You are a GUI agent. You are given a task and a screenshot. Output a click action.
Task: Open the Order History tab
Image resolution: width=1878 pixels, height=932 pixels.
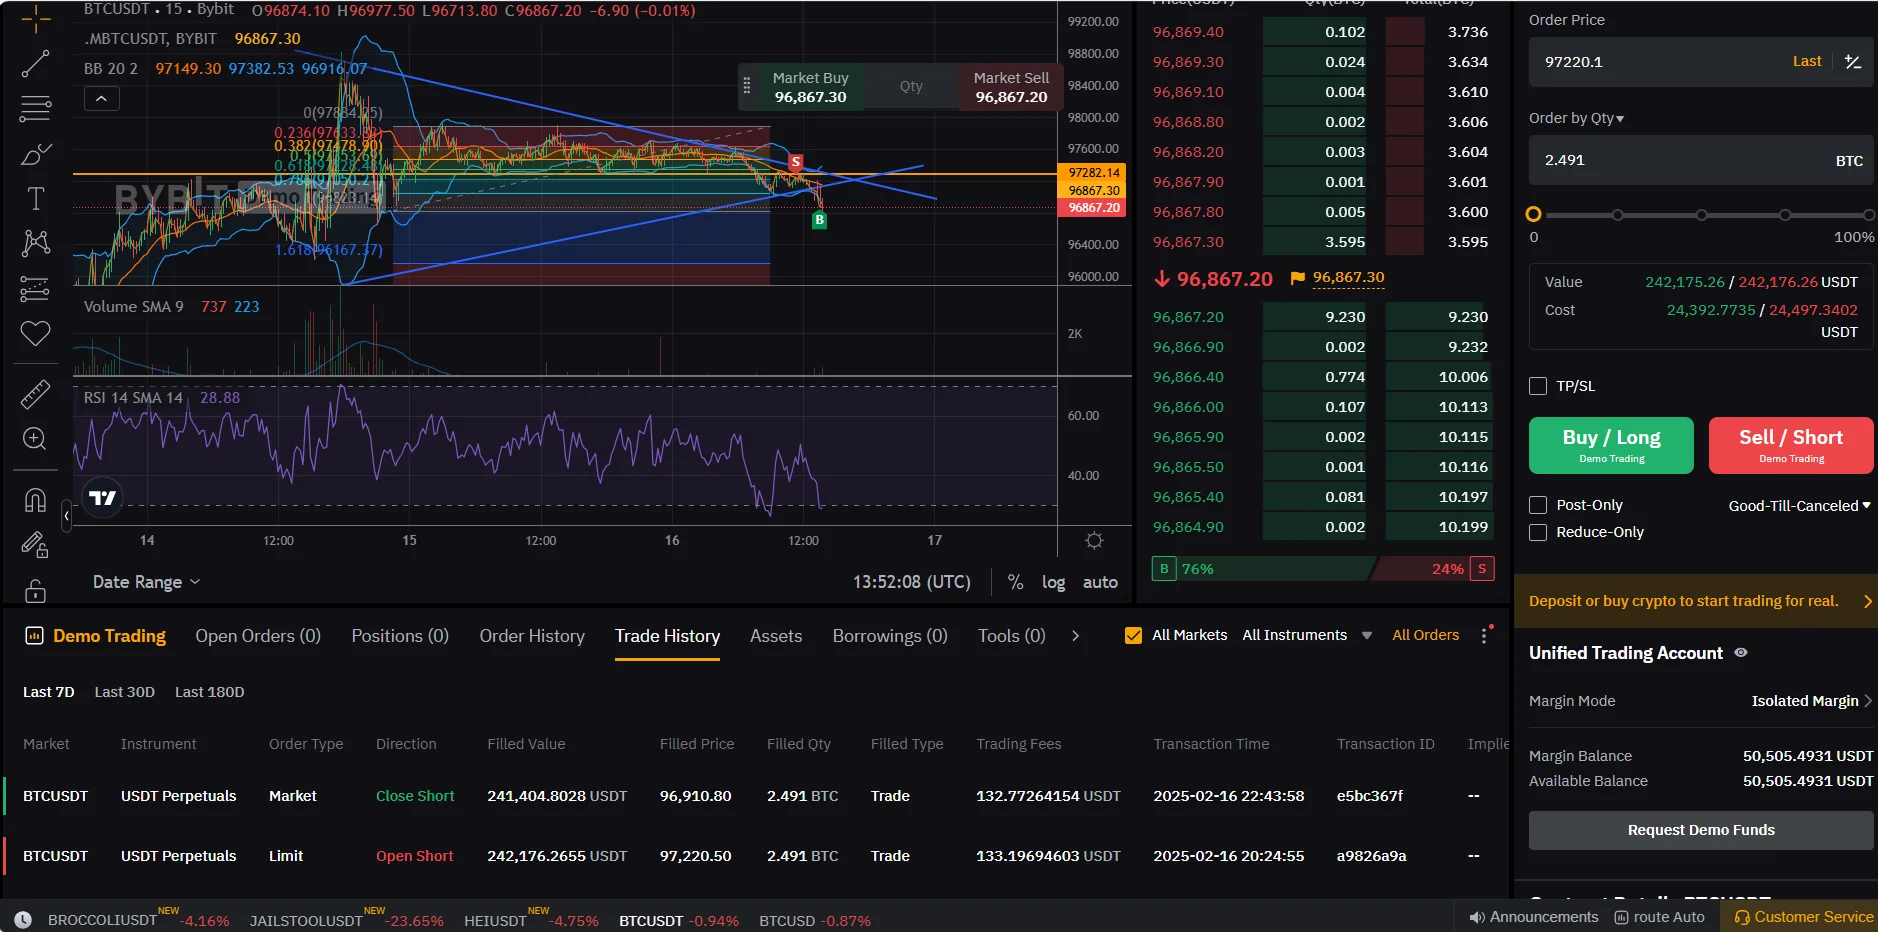(x=532, y=636)
